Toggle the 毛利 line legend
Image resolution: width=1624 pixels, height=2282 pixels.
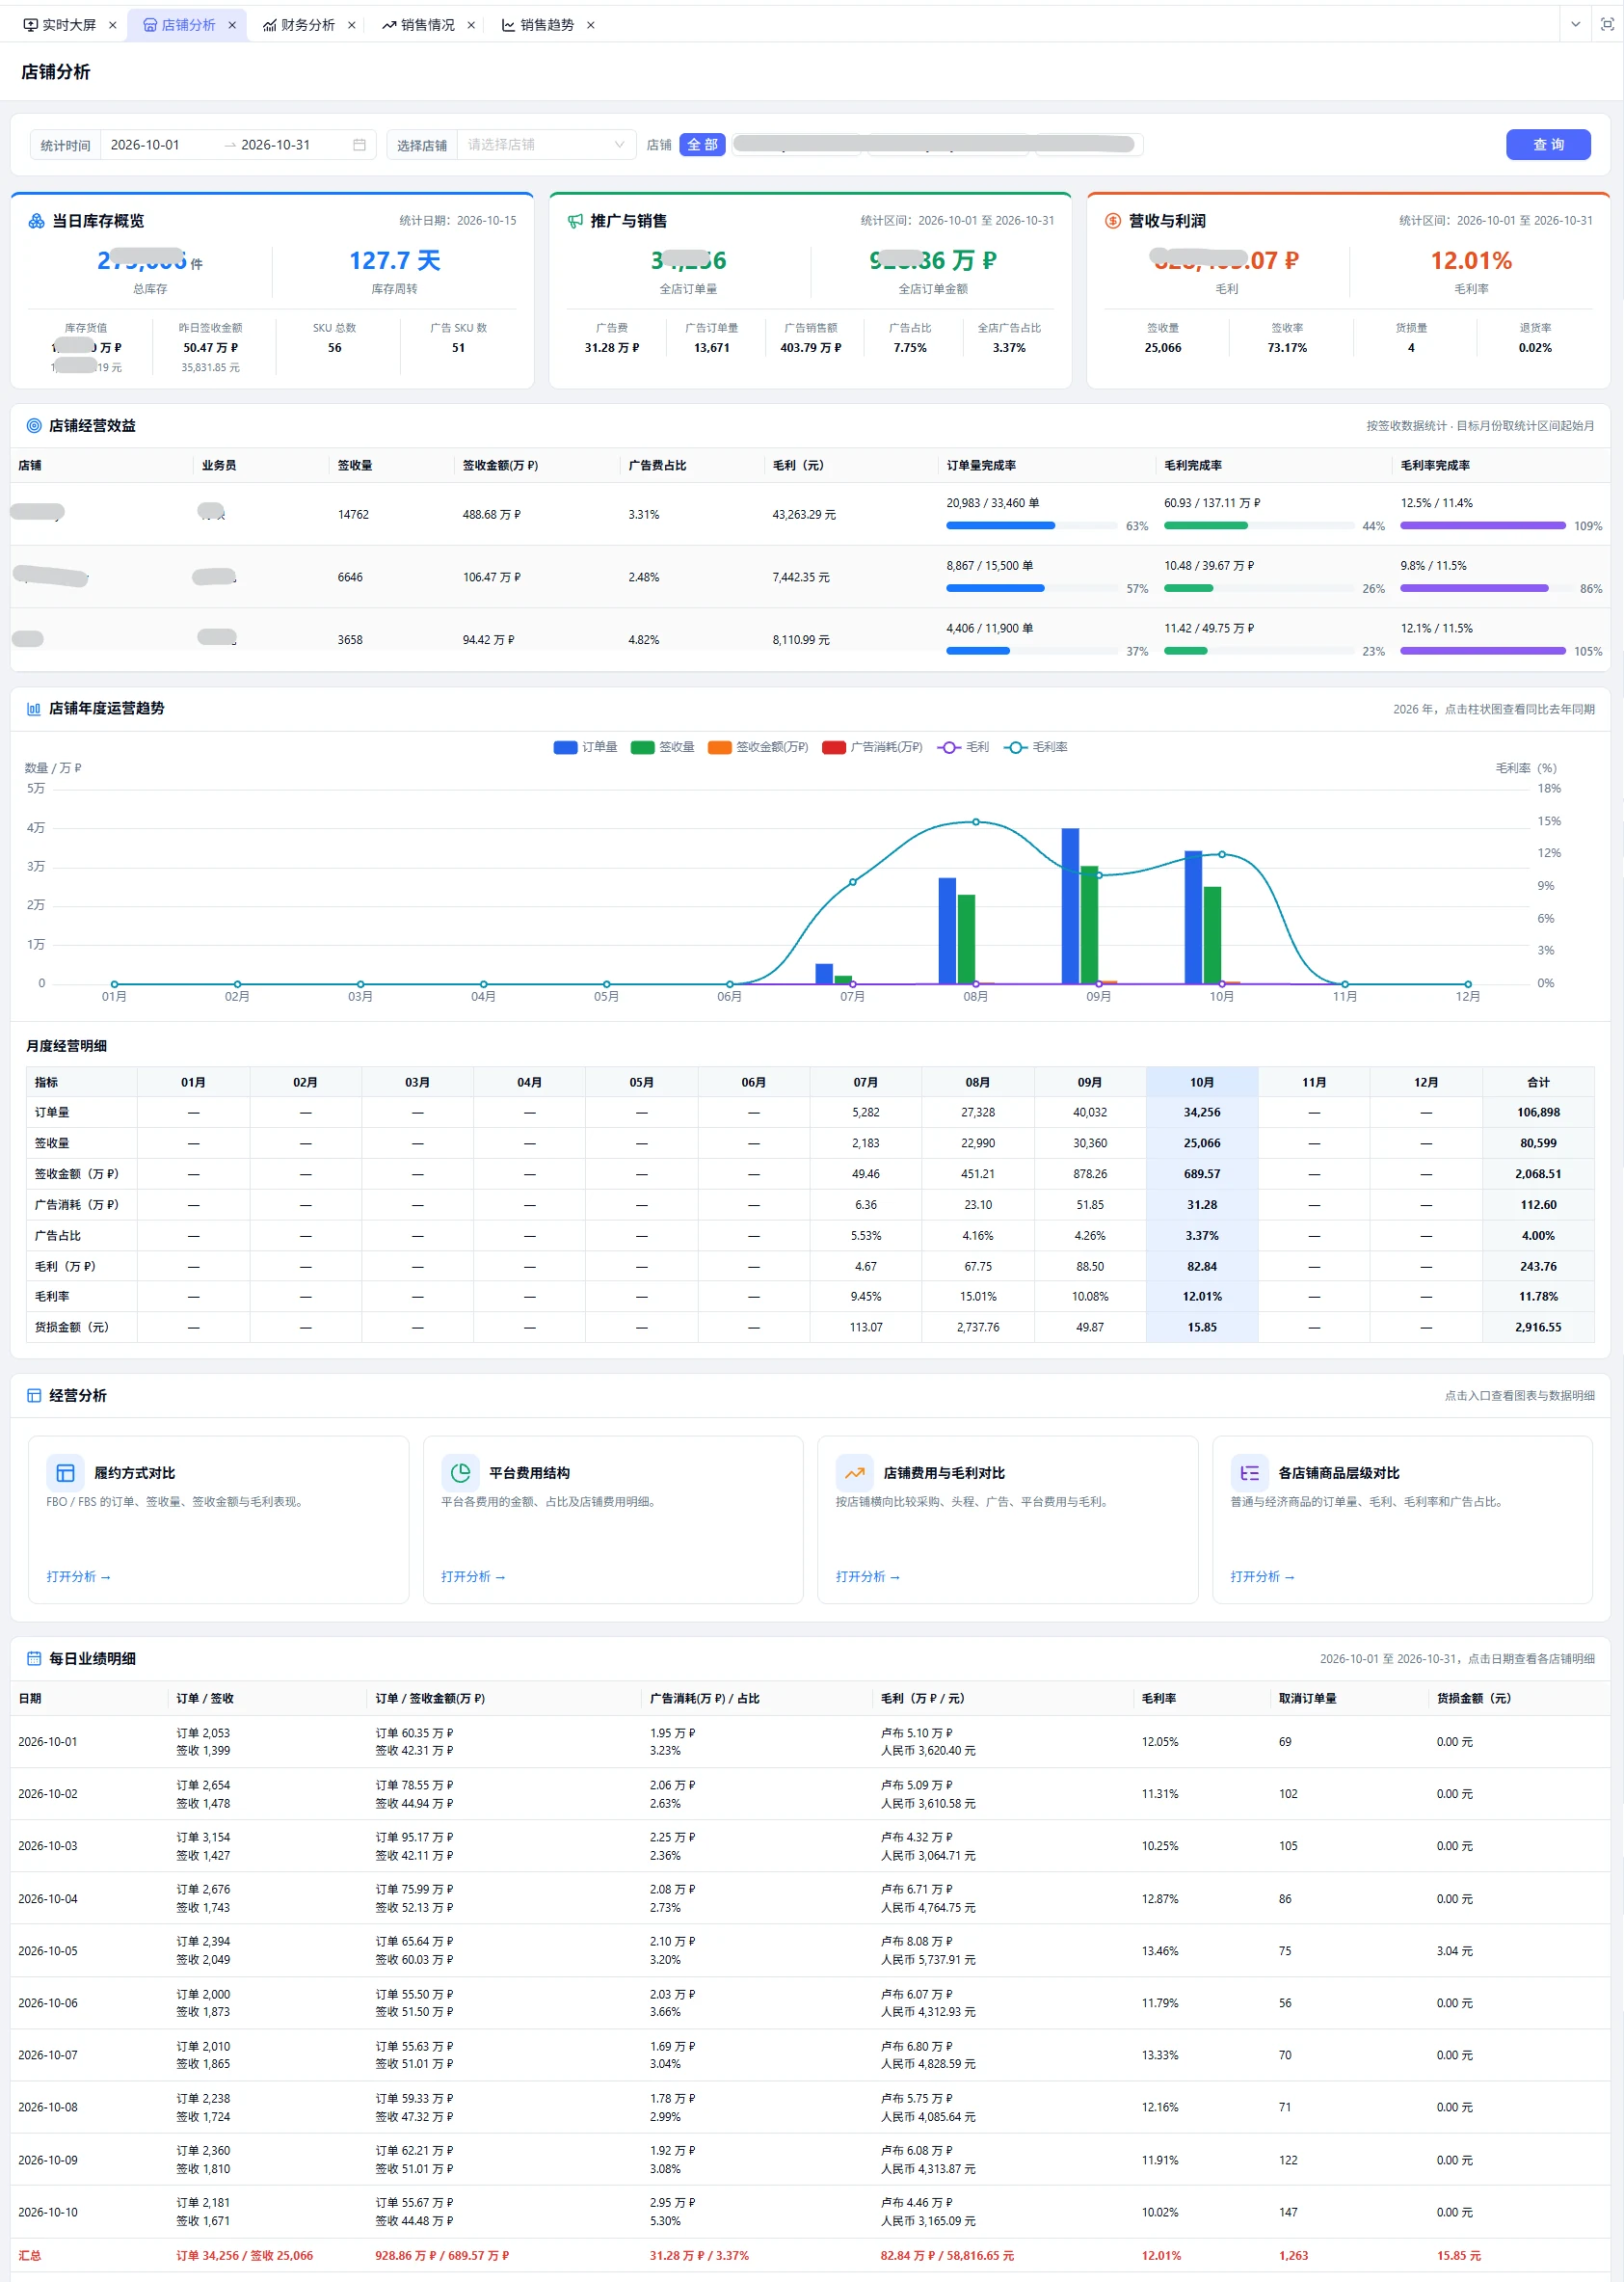coord(963,747)
